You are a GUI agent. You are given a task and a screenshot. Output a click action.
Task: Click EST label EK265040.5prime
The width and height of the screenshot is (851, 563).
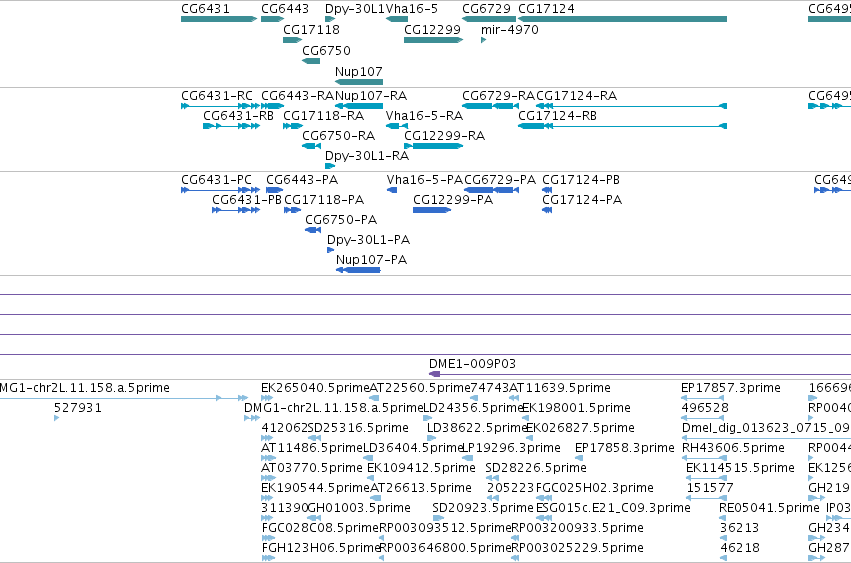315,388
